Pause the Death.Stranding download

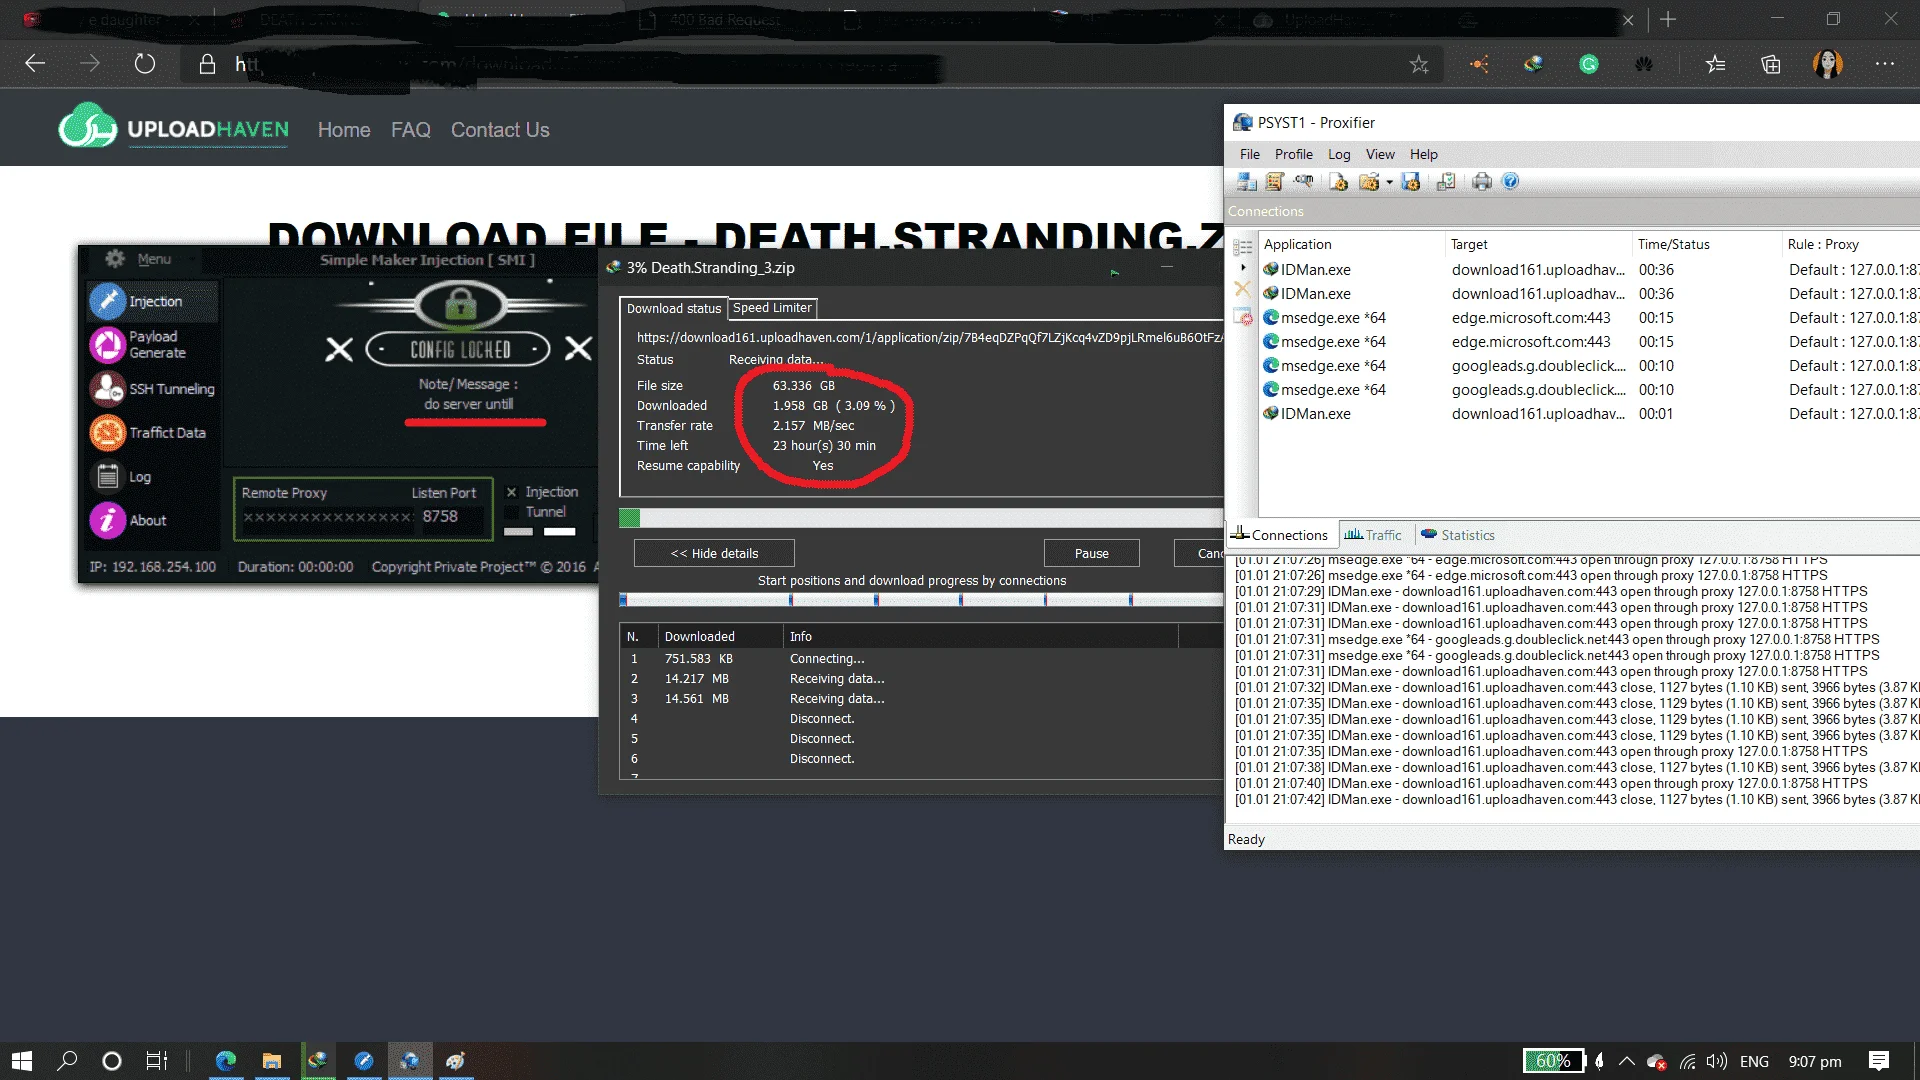click(1091, 553)
